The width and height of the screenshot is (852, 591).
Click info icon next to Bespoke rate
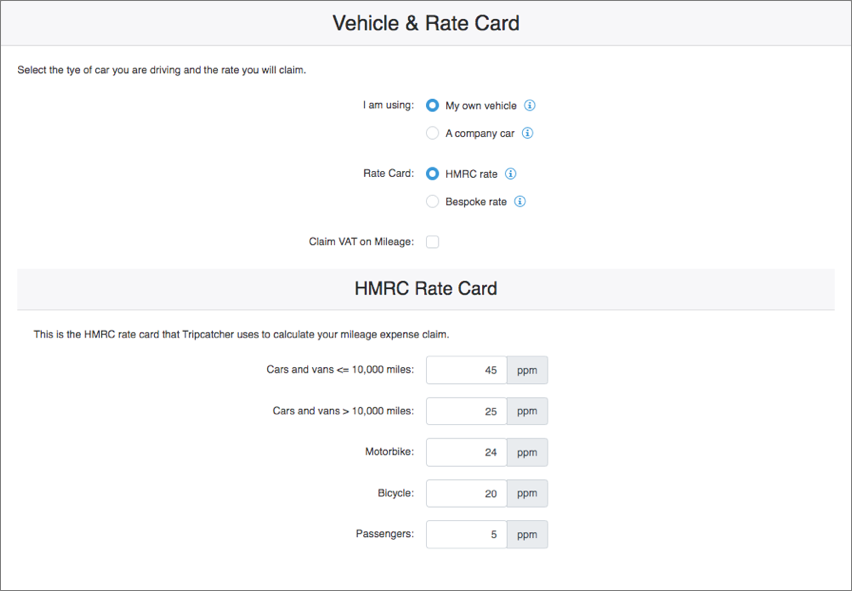pyautogui.click(x=520, y=201)
